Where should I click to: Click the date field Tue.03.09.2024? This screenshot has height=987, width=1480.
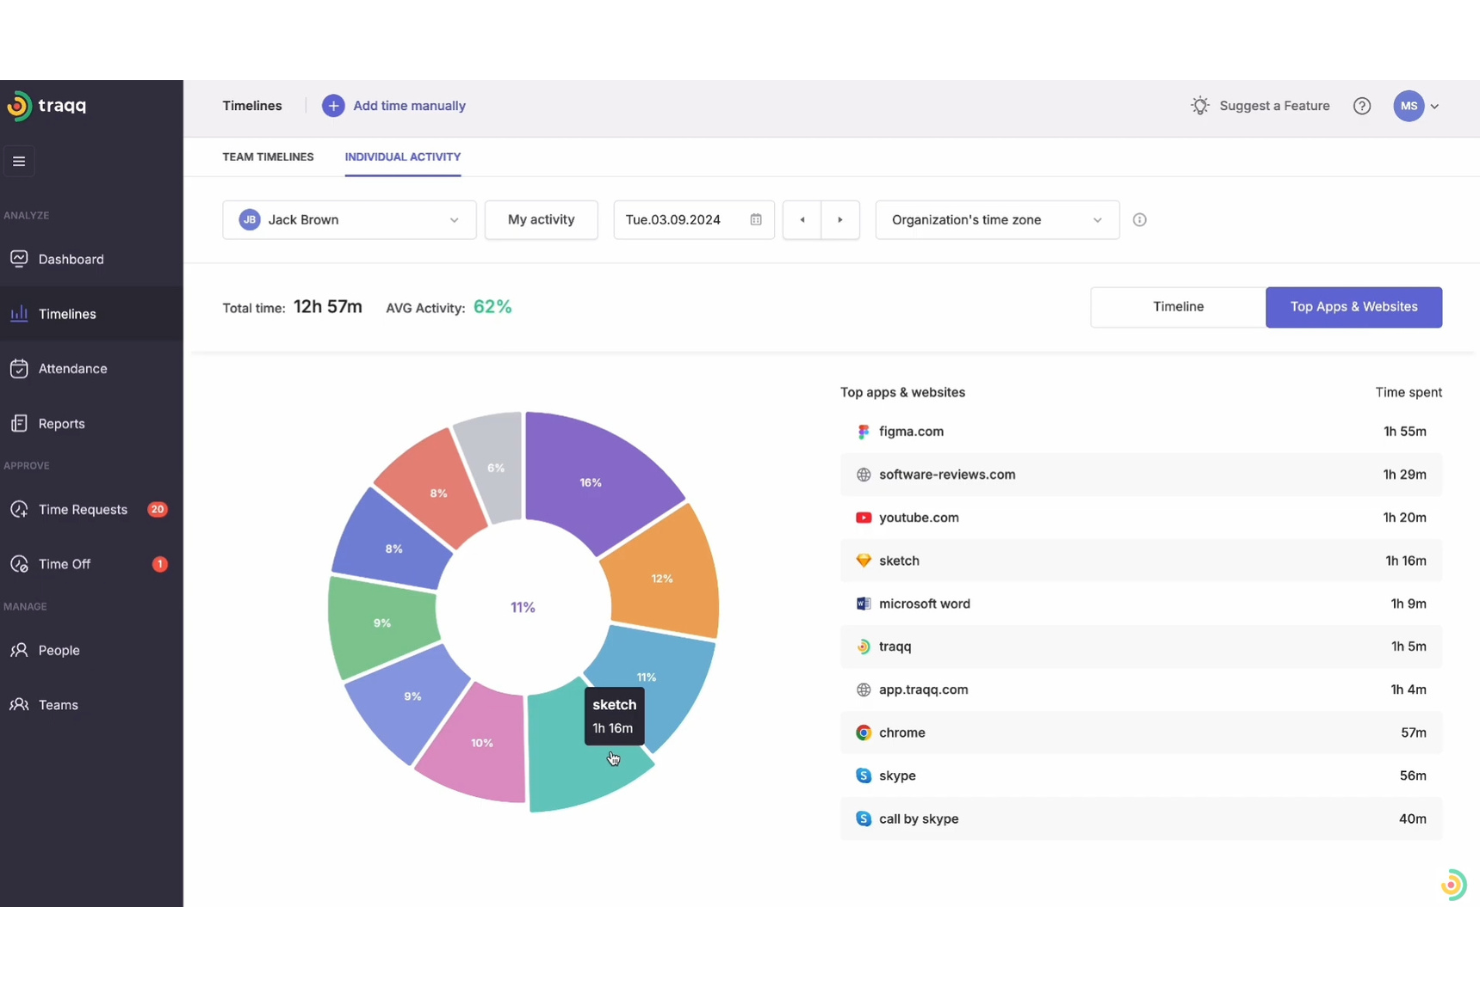[693, 220]
